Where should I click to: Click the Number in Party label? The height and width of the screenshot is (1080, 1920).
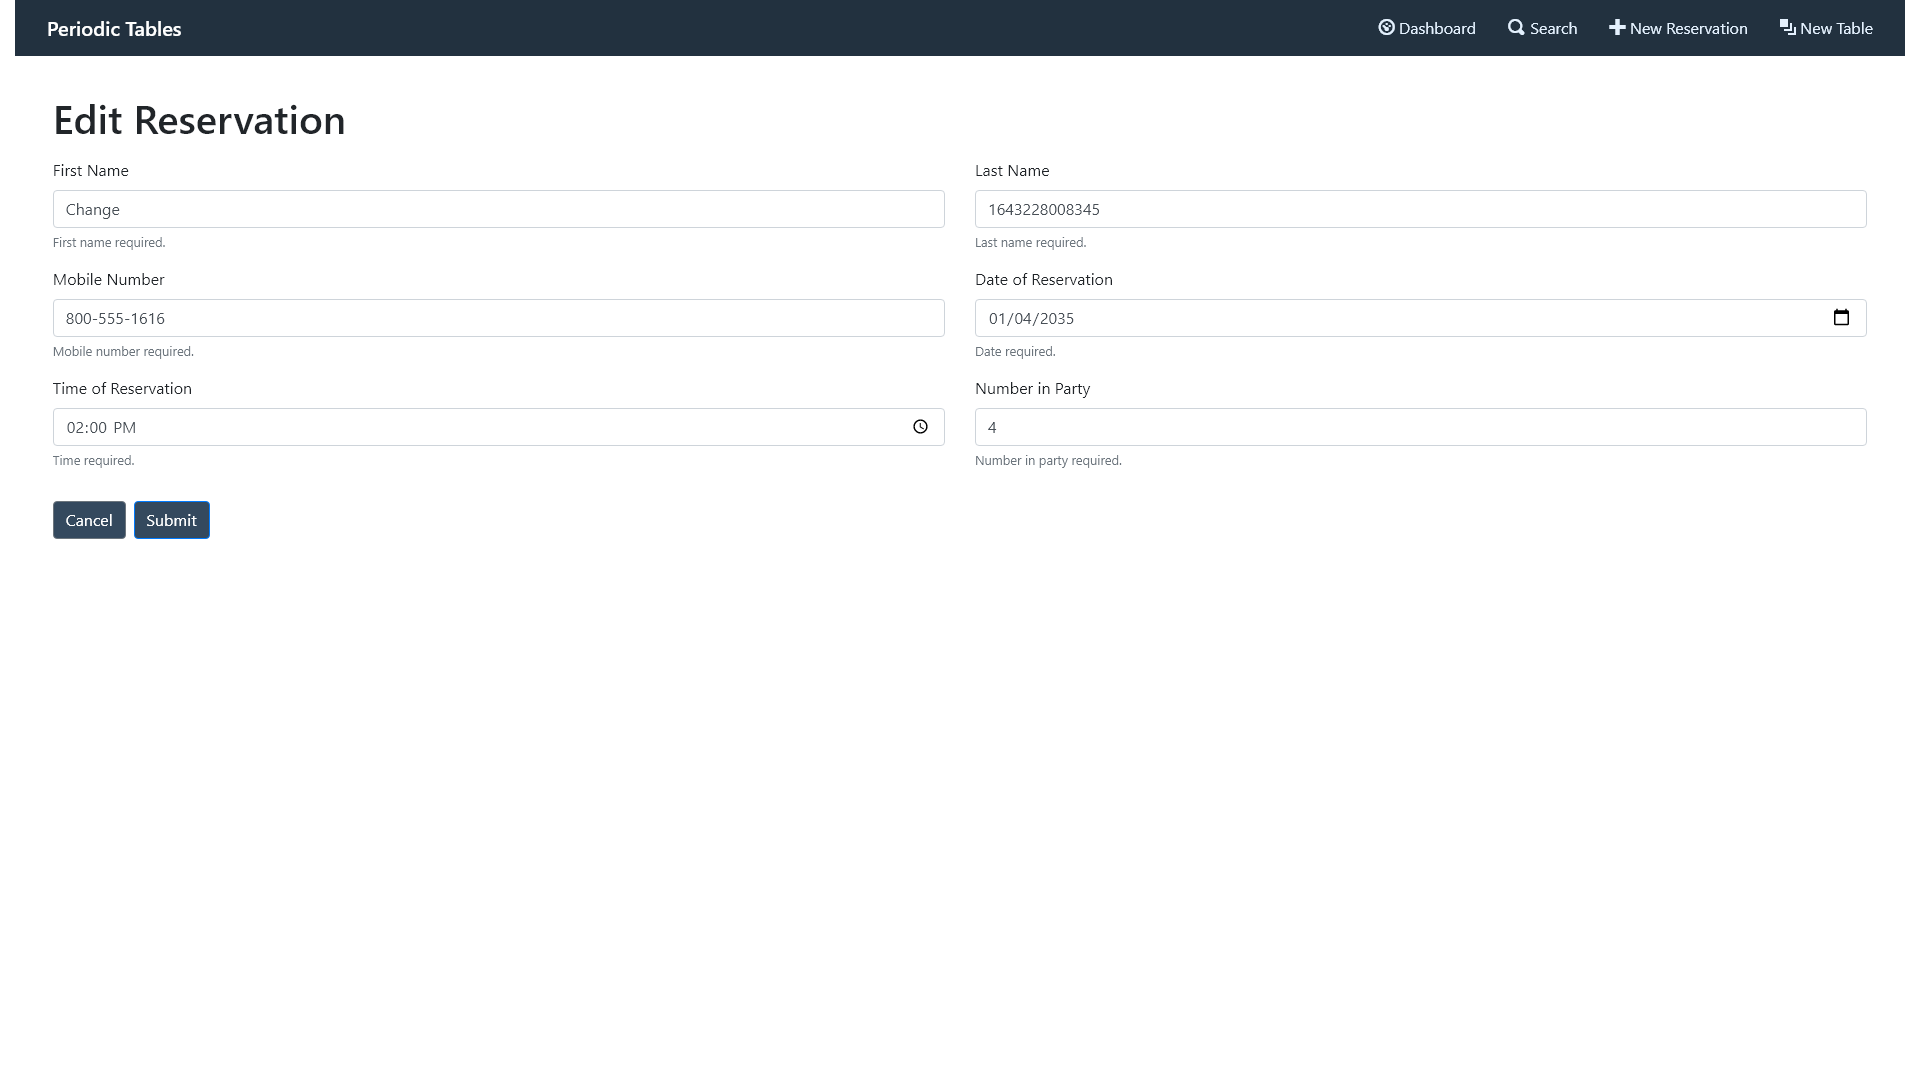coord(1032,389)
